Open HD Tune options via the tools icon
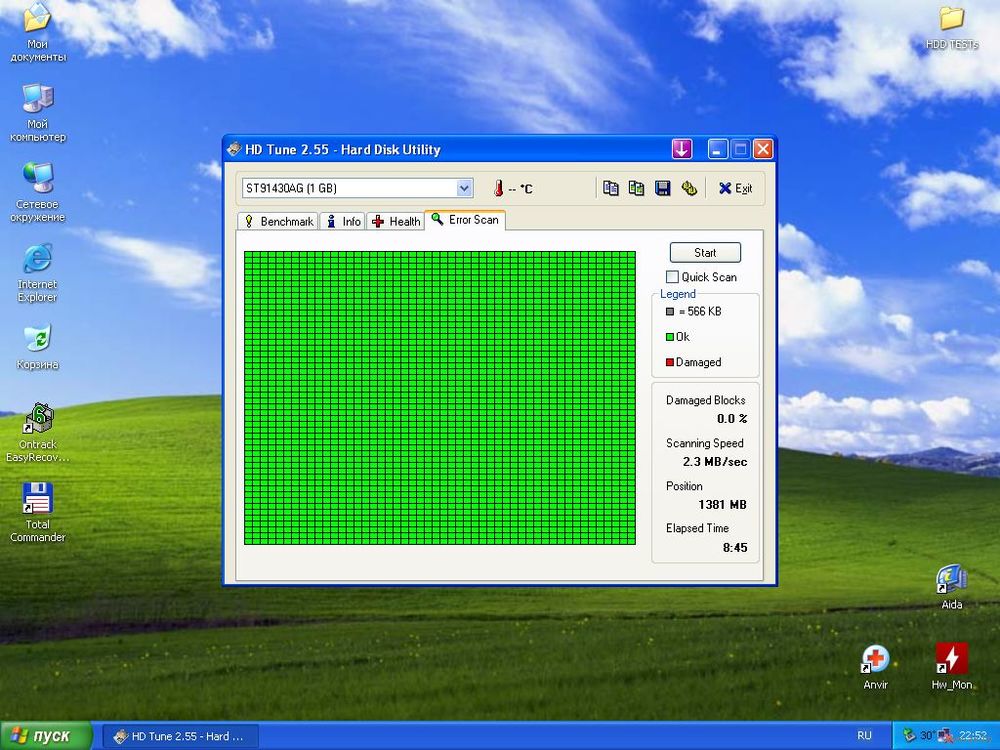The width and height of the screenshot is (1000, 750). (x=688, y=188)
